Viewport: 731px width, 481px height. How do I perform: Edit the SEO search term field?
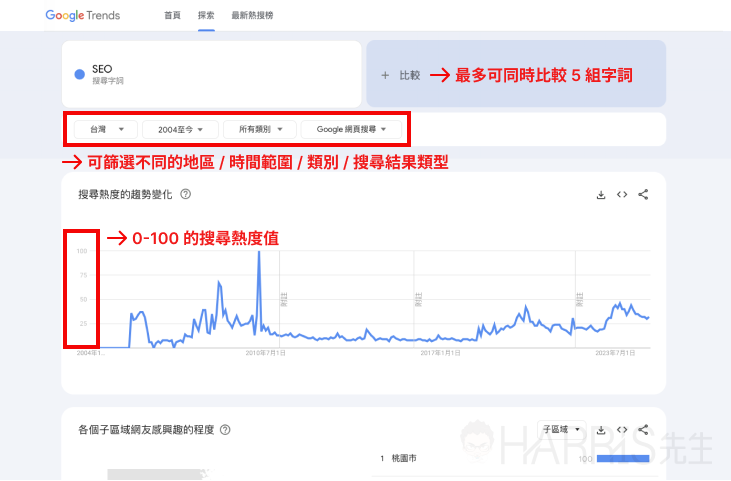point(212,74)
